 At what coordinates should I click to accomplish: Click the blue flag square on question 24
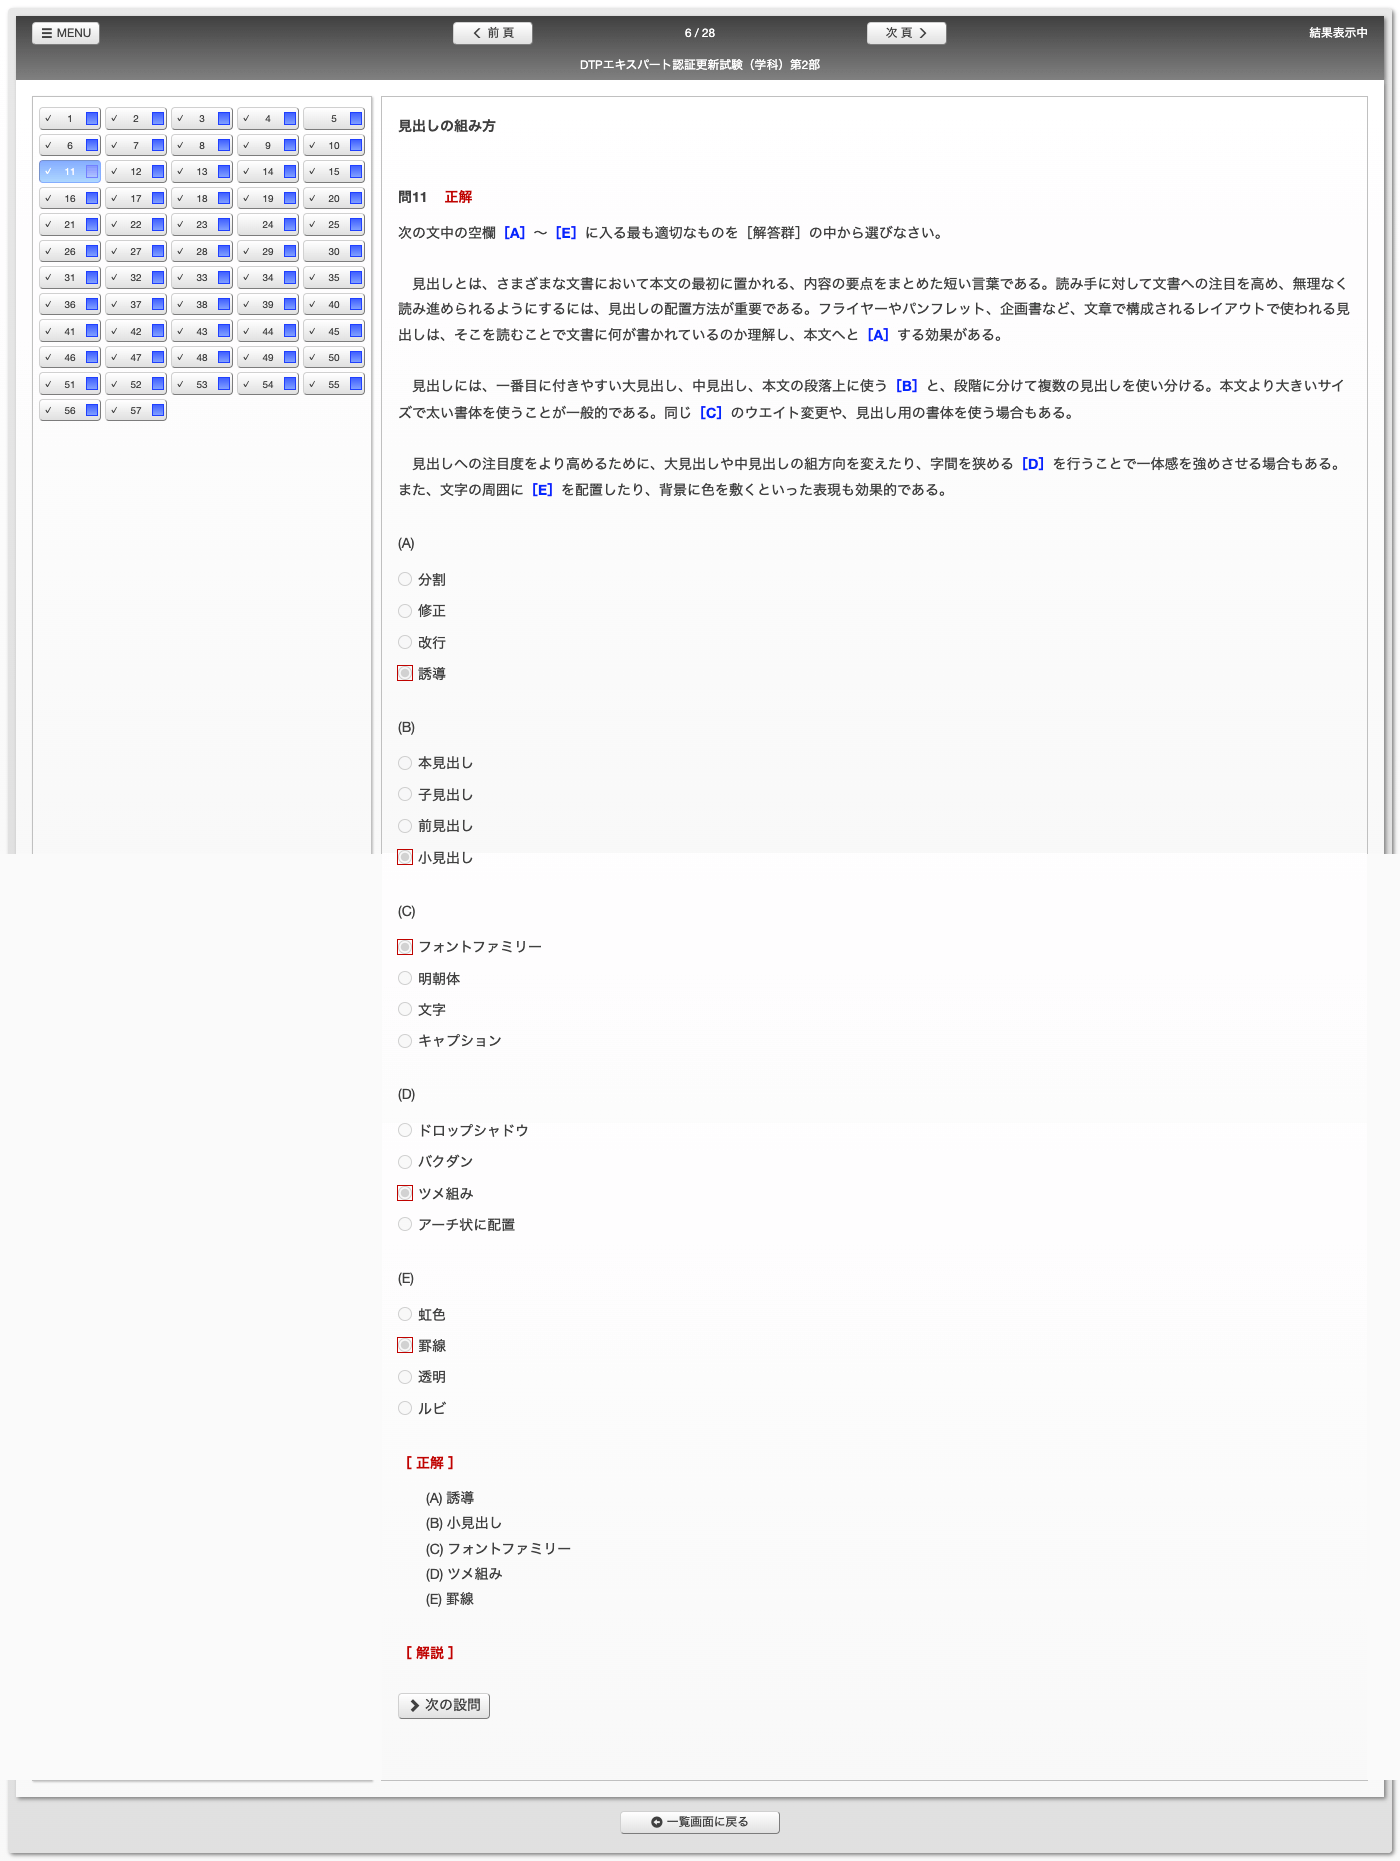290,225
